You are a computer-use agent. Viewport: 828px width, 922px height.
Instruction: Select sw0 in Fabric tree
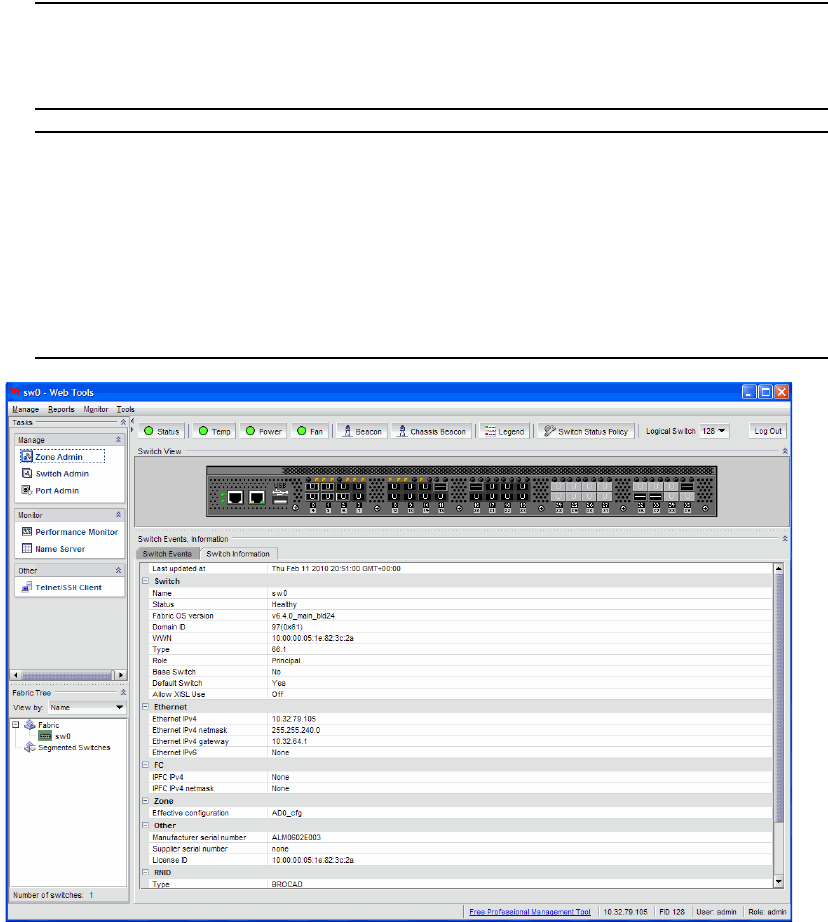click(55, 736)
